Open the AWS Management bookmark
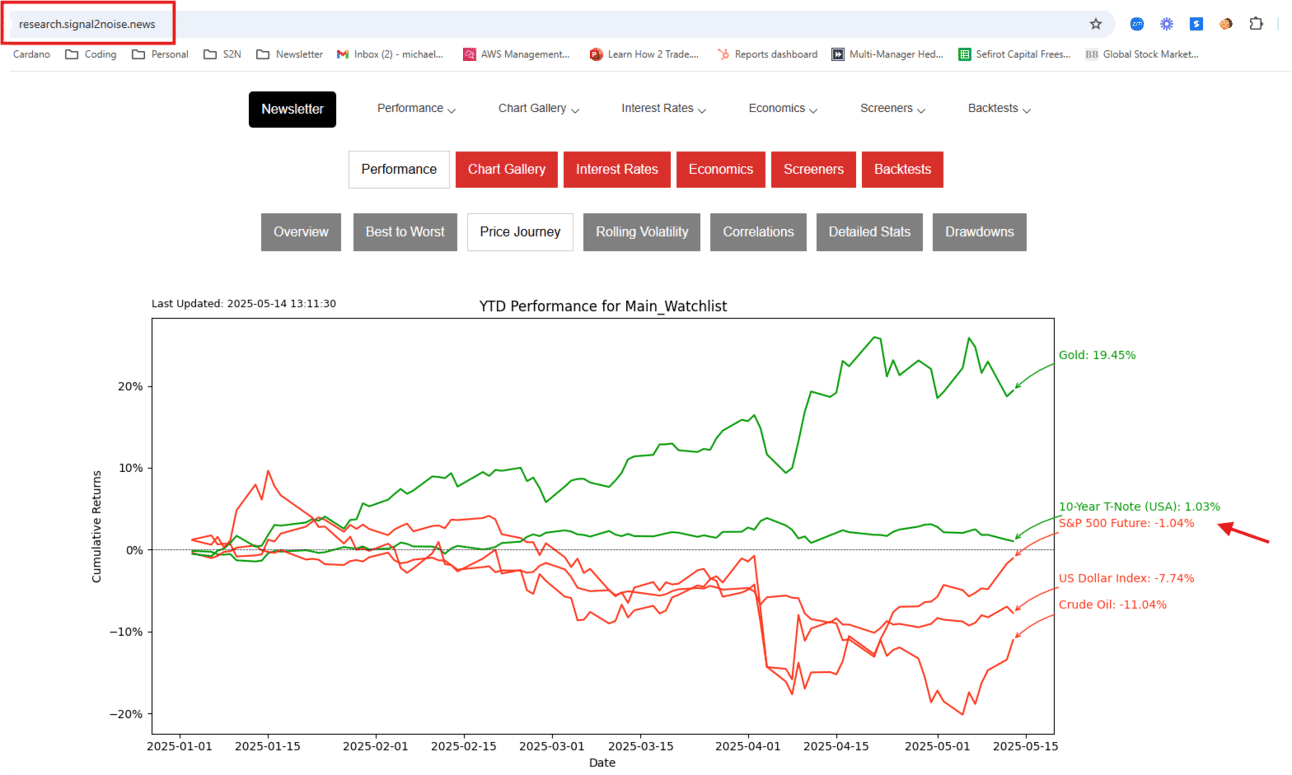The width and height of the screenshot is (1292, 775). 516,54
